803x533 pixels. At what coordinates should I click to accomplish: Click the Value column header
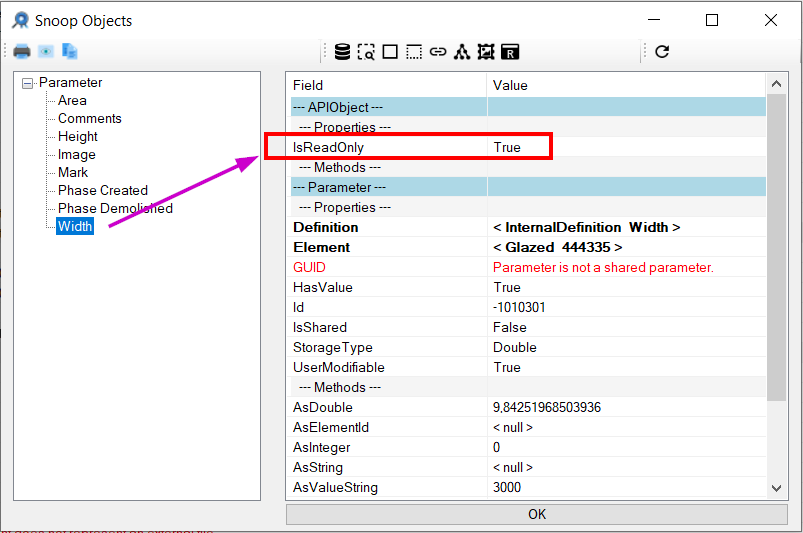click(x=626, y=85)
